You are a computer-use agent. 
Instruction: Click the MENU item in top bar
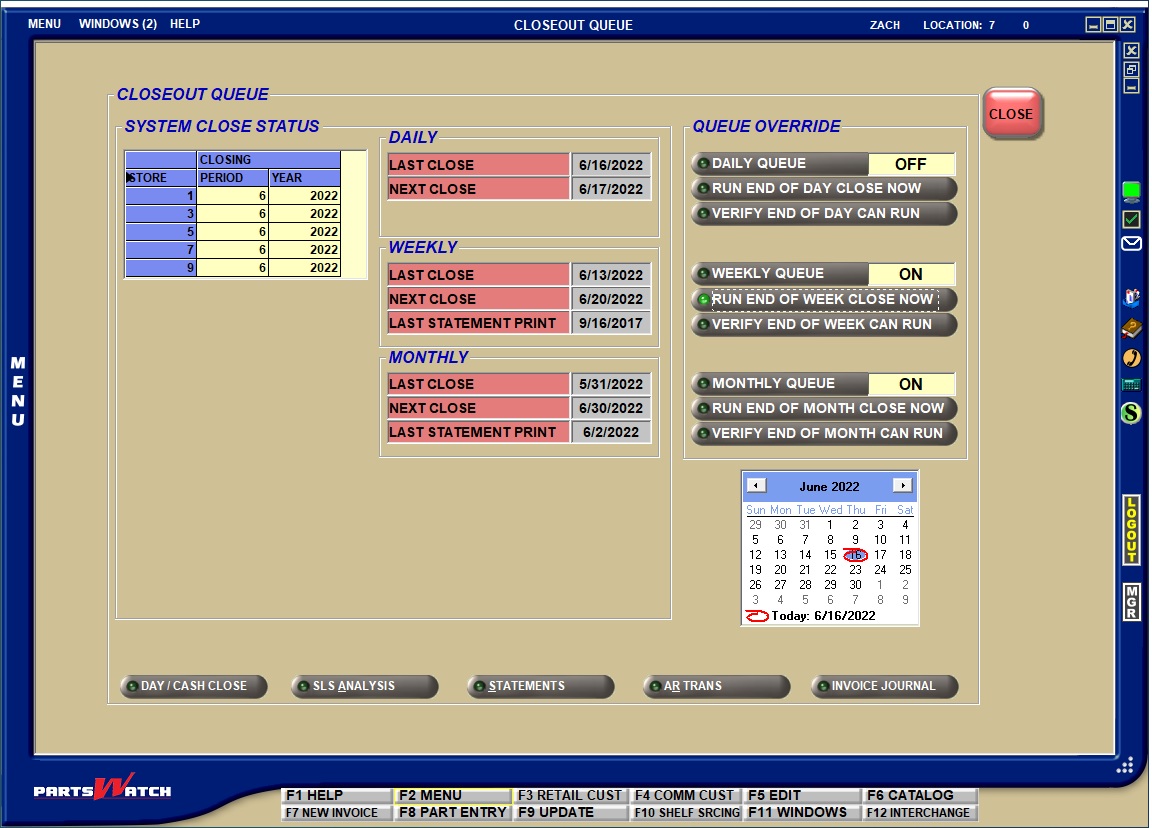coord(44,24)
